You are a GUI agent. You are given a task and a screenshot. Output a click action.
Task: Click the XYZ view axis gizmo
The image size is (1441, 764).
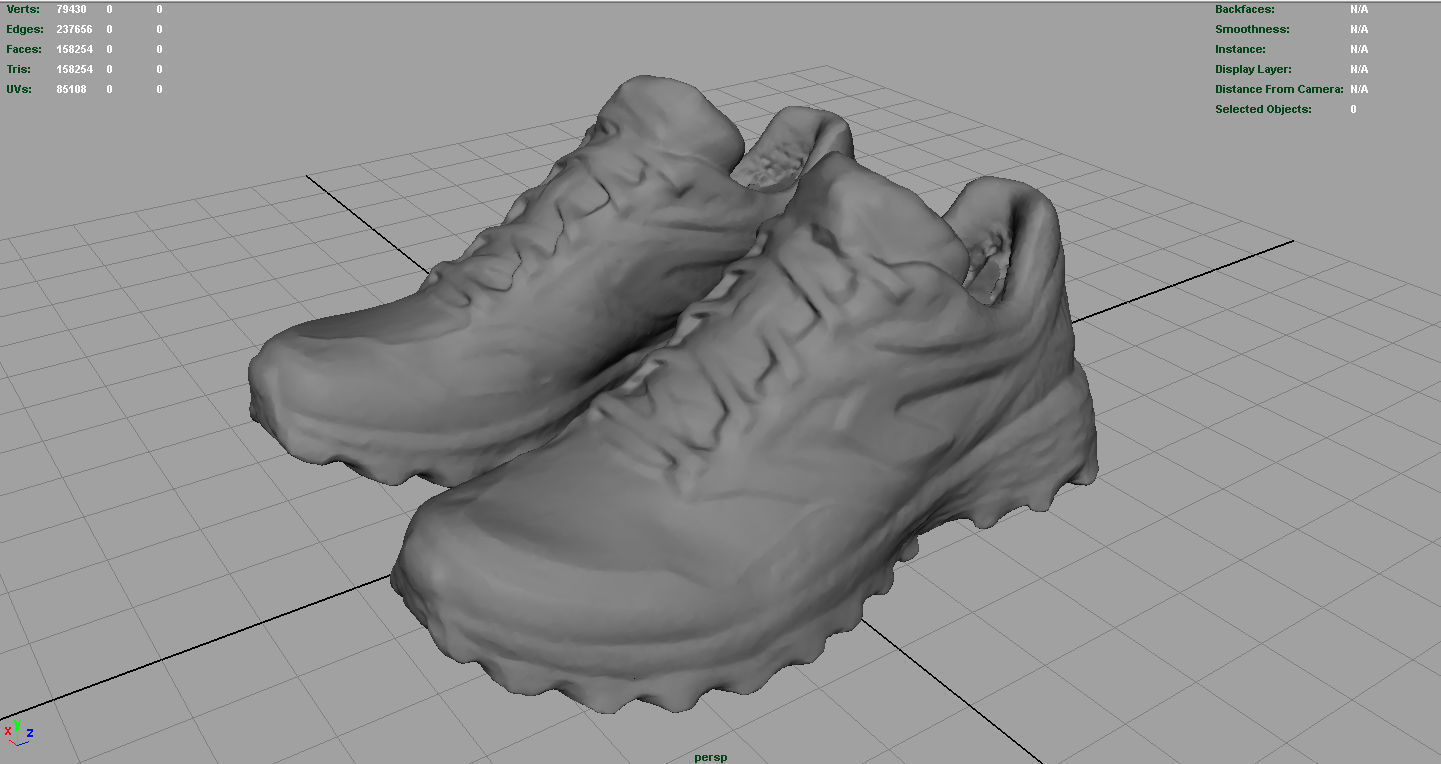[x=18, y=731]
